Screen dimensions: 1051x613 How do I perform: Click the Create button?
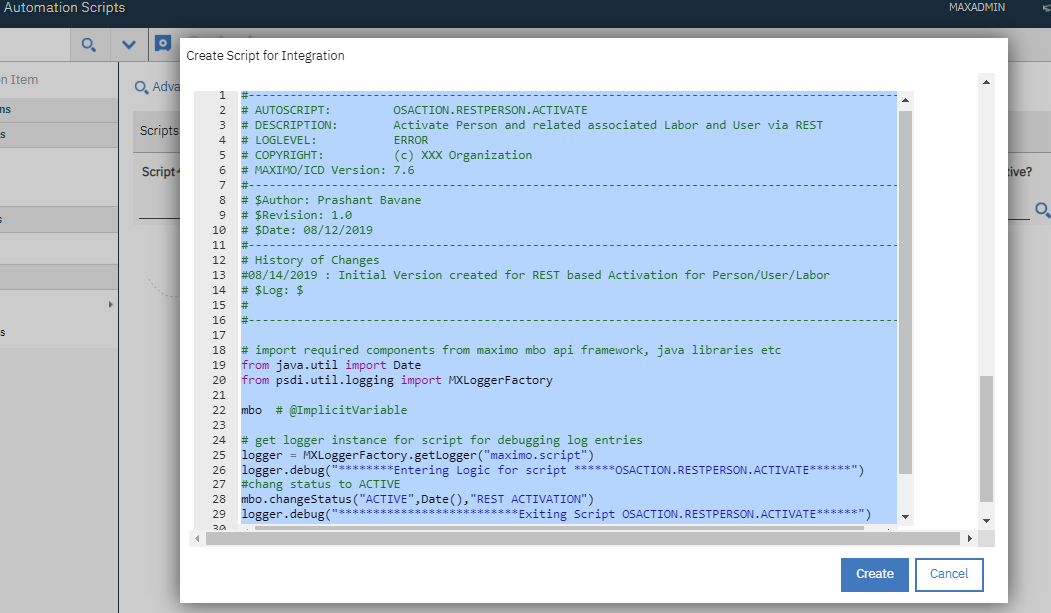874,574
